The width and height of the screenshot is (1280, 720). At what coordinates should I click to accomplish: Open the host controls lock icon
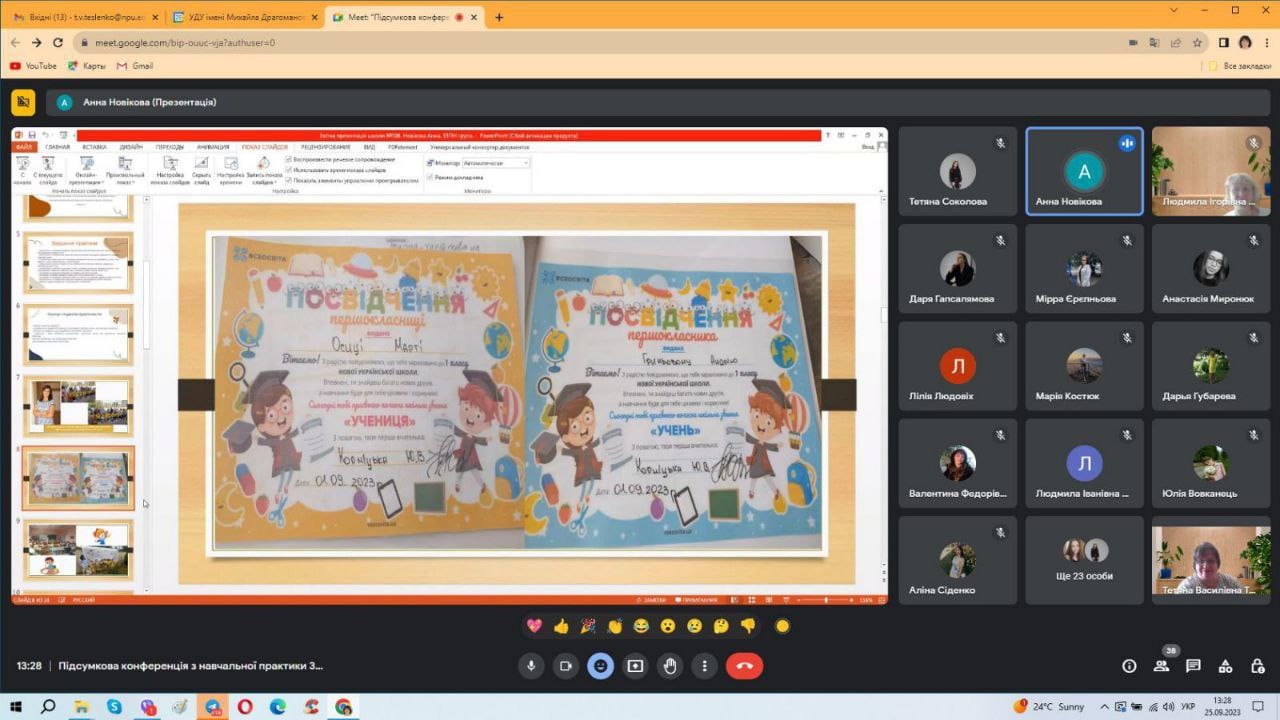pos(1257,666)
